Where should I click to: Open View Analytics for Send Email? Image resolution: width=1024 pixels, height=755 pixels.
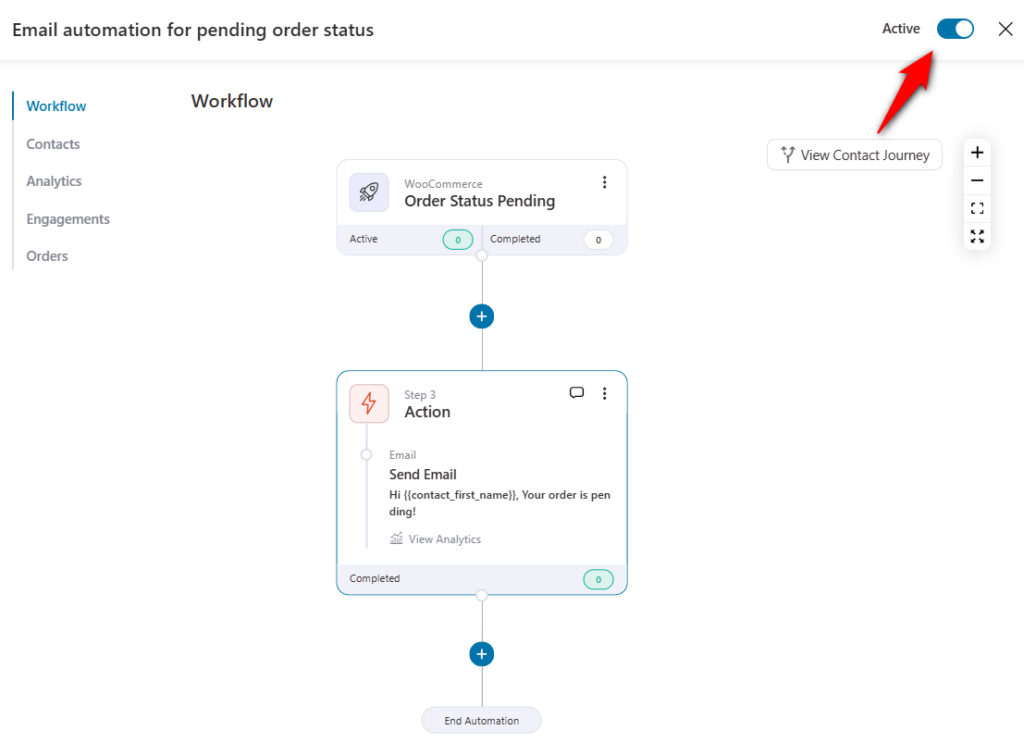coord(443,539)
